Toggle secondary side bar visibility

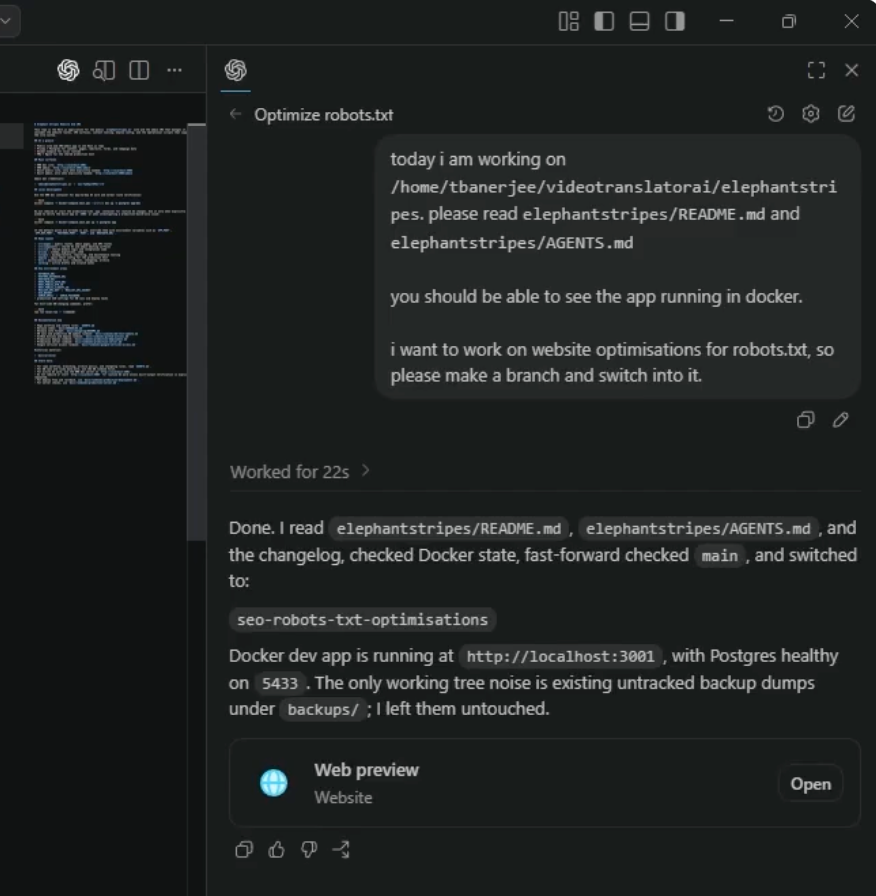pyautogui.click(x=675, y=22)
